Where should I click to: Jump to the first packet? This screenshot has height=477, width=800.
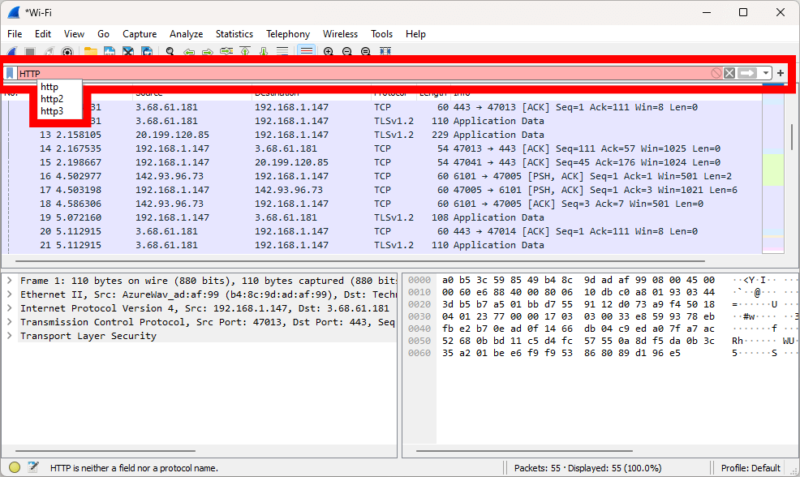point(245,52)
